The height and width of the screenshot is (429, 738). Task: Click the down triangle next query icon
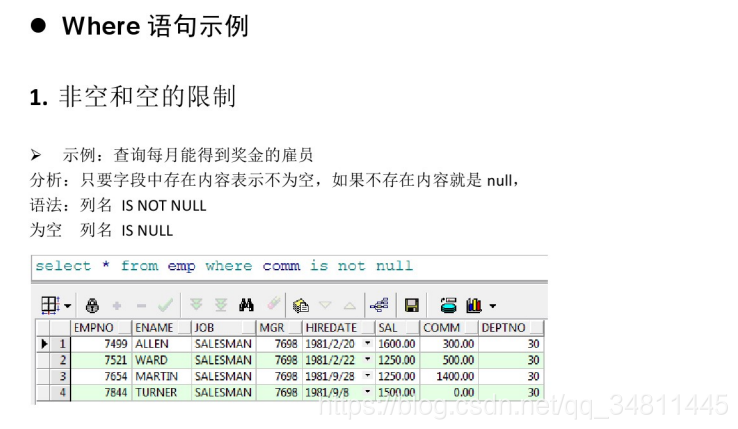point(325,306)
